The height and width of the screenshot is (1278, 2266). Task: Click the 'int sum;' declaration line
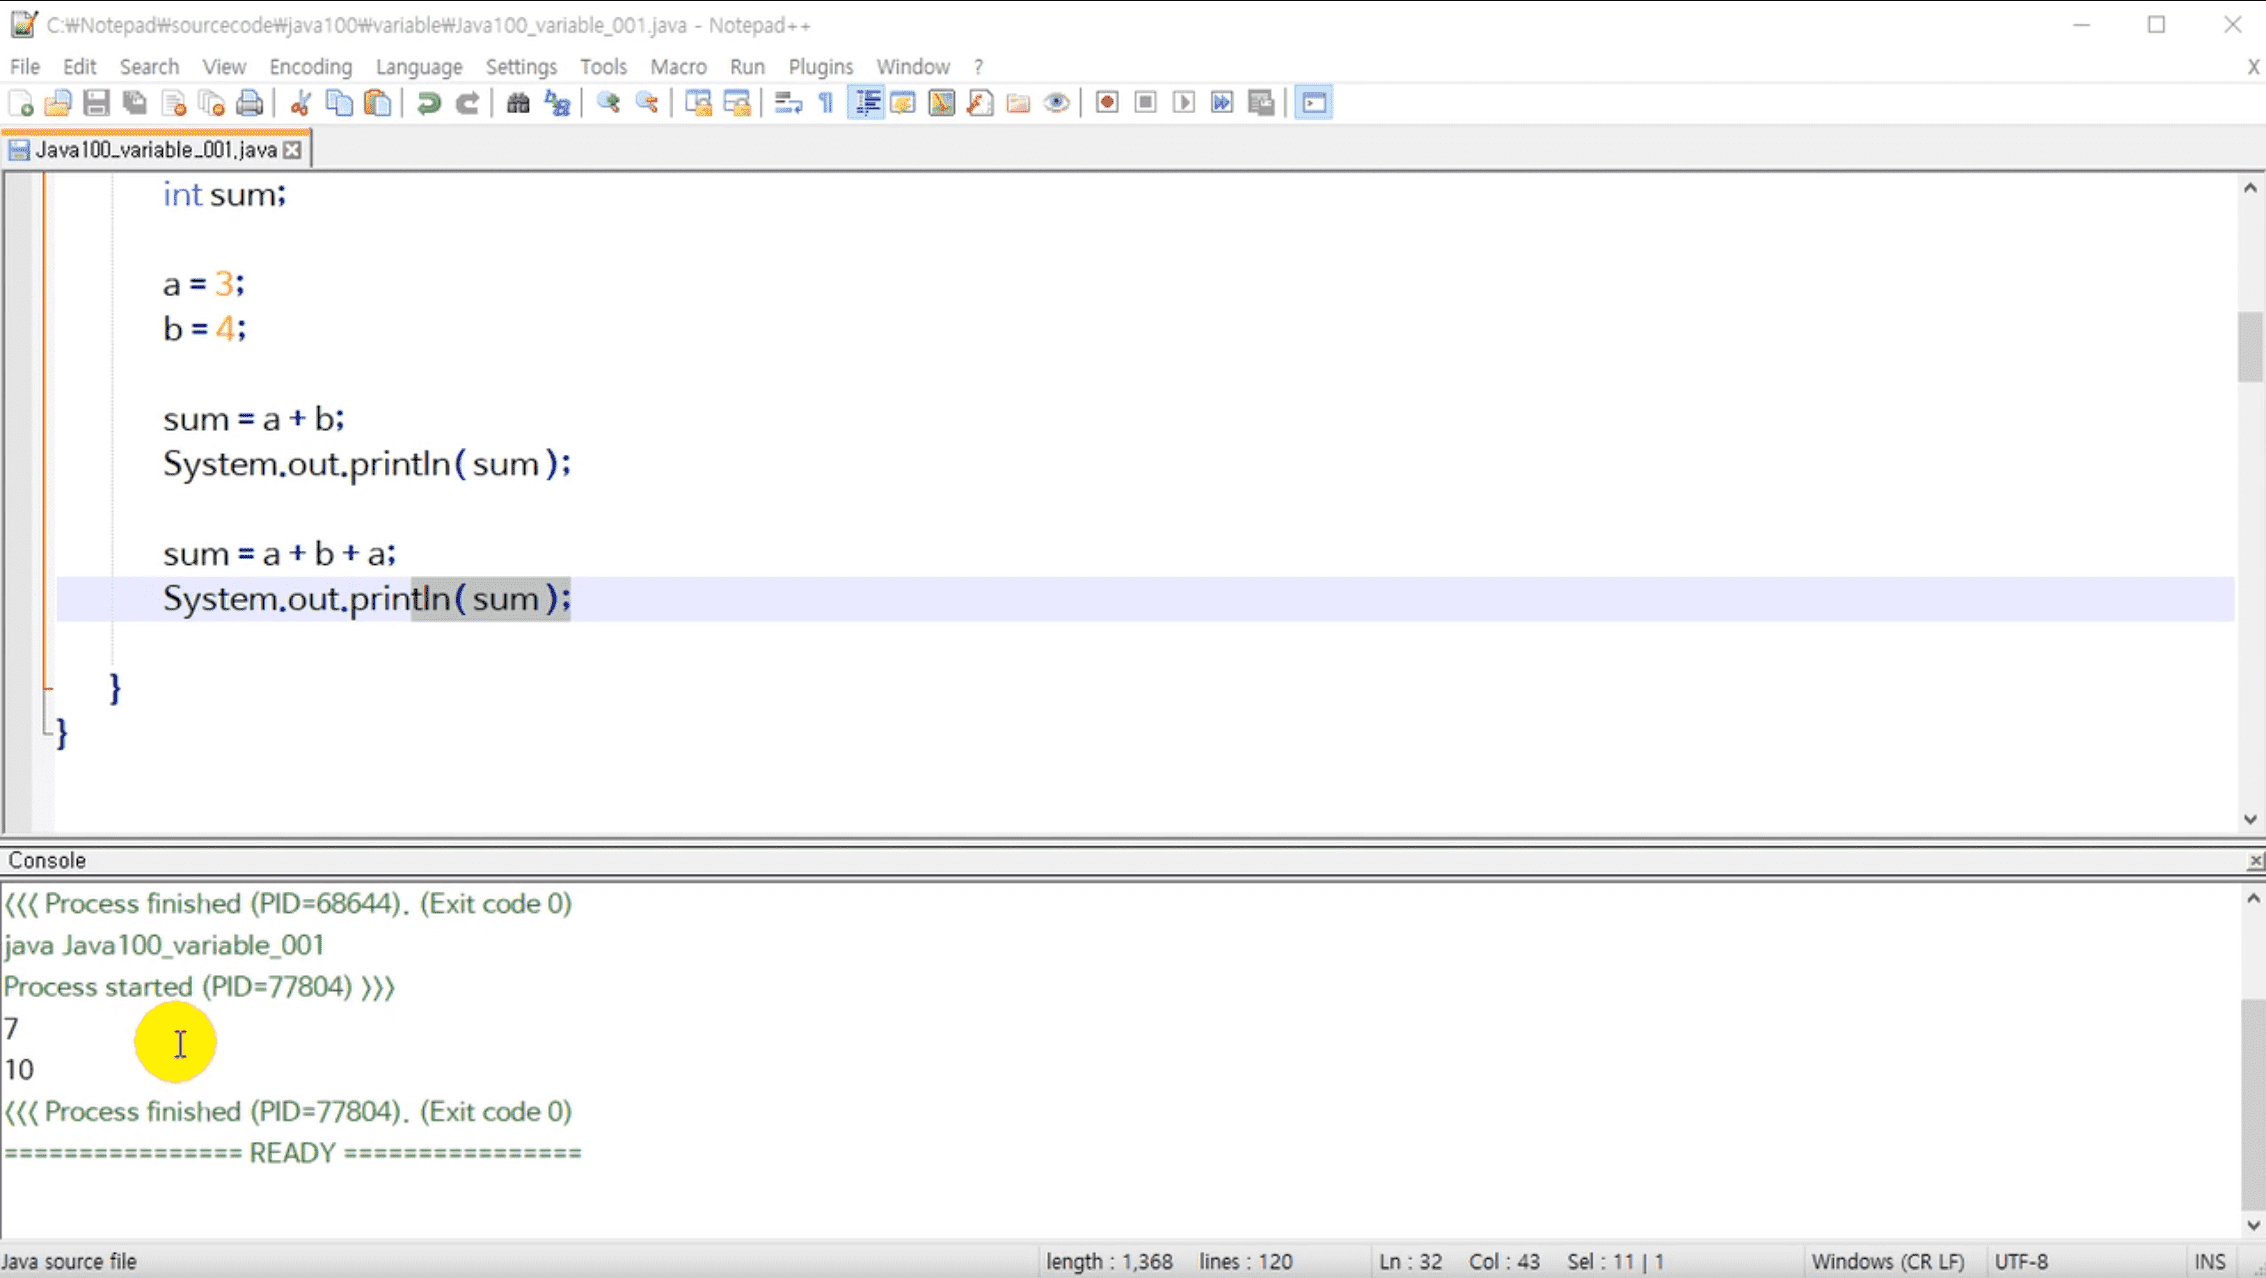click(224, 194)
